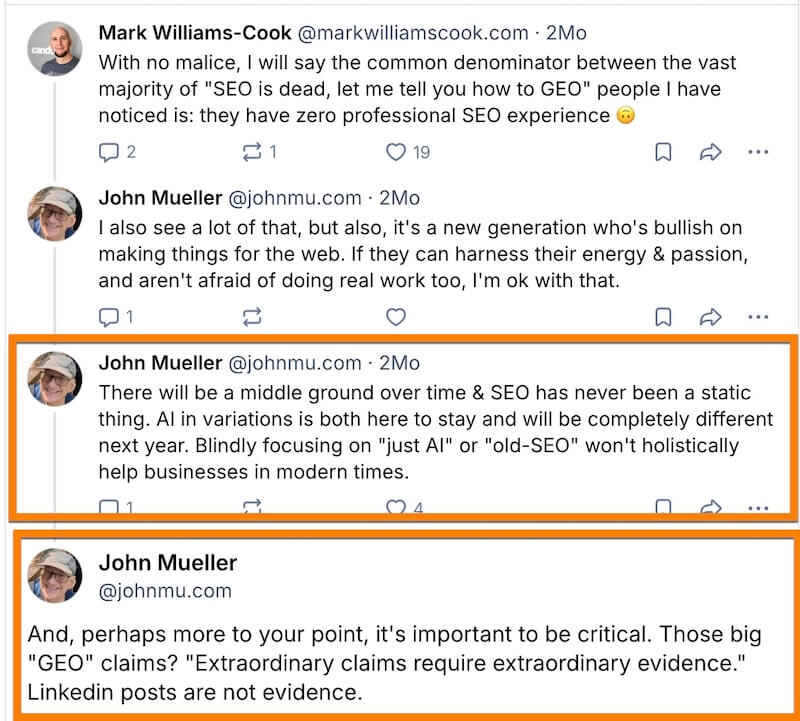Bookmark Mark Williams-Cook's post
Image resolution: width=800 pixels, height=721 pixels.
[x=662, y=152]
